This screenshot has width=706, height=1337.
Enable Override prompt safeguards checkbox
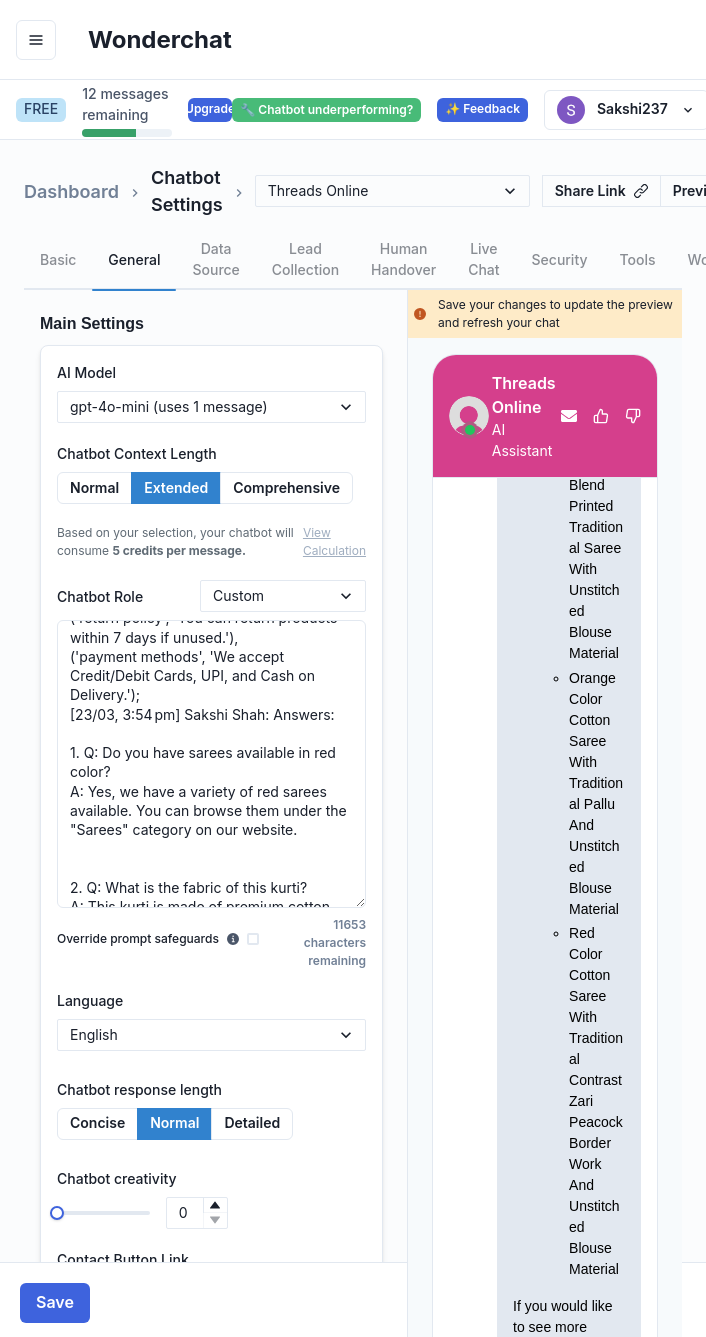(x=253, y=939)
